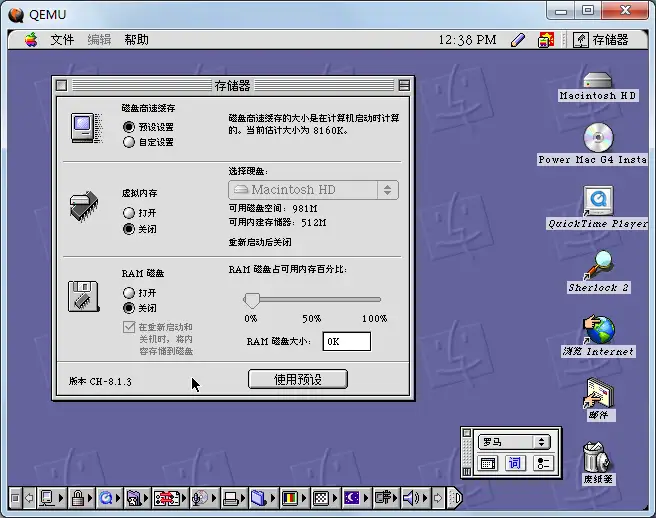Click the options list button in input palette
Screen dimensions: 656x518
tap(543, 463)
